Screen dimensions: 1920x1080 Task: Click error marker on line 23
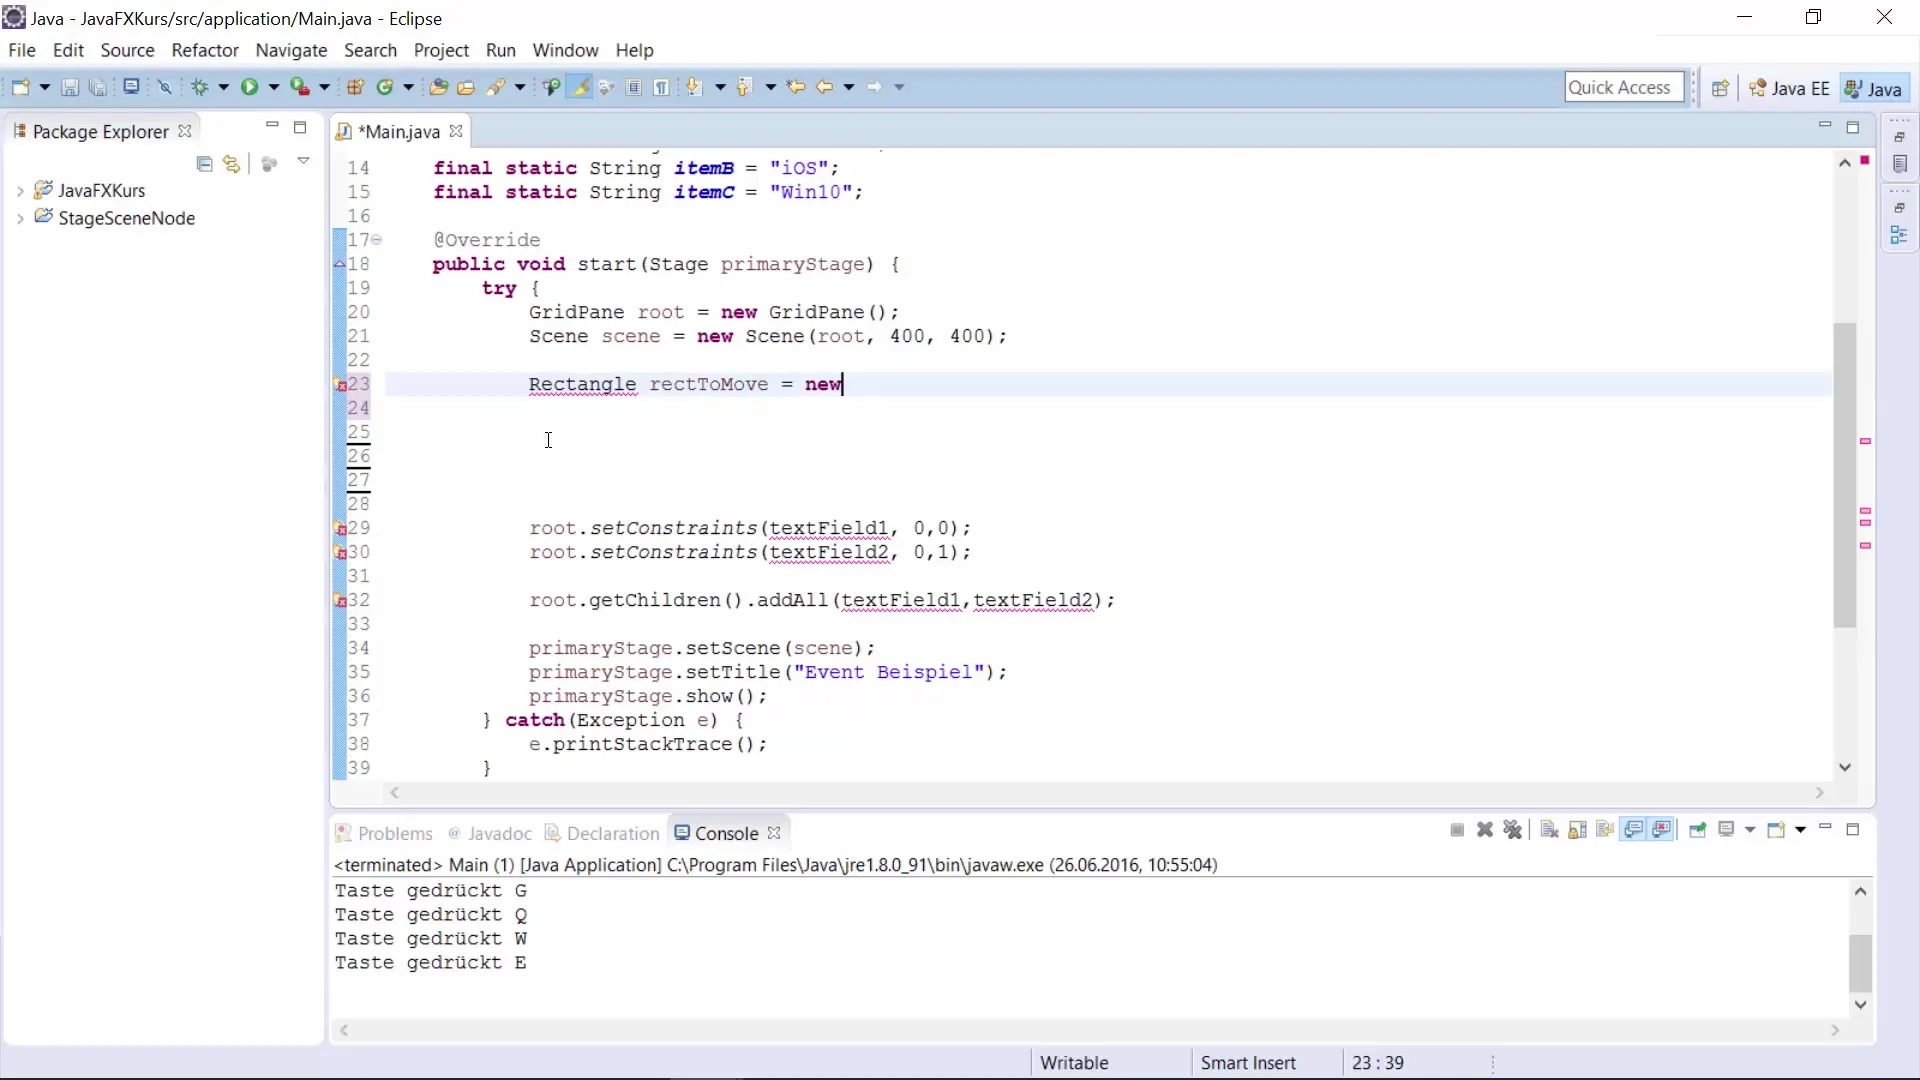click(x=340, y=385)
